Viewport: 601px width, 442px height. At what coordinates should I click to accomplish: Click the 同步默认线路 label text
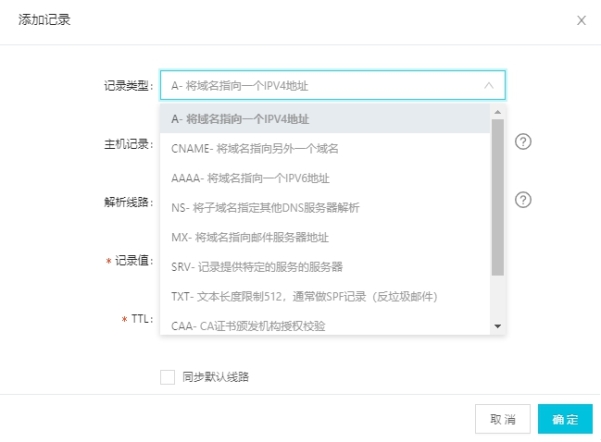coord(215,377)
